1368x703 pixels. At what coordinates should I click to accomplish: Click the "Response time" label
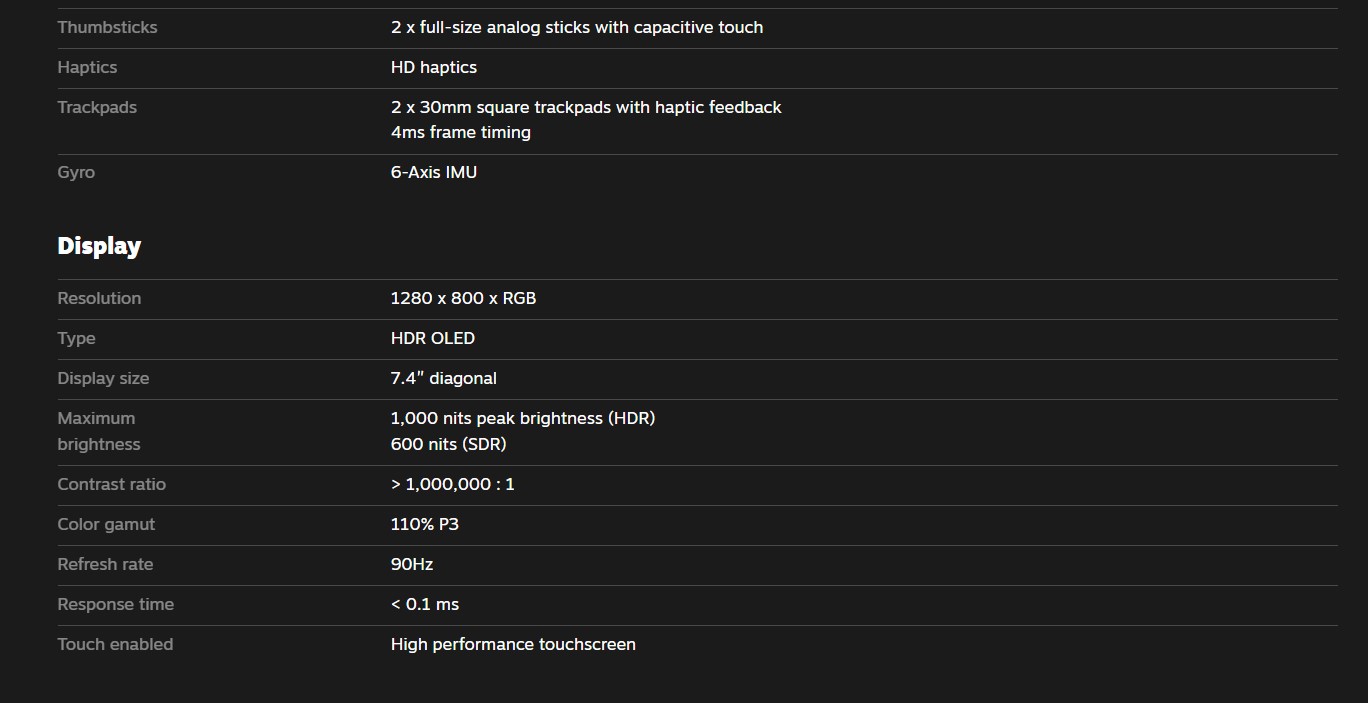[x=115, y=604]
